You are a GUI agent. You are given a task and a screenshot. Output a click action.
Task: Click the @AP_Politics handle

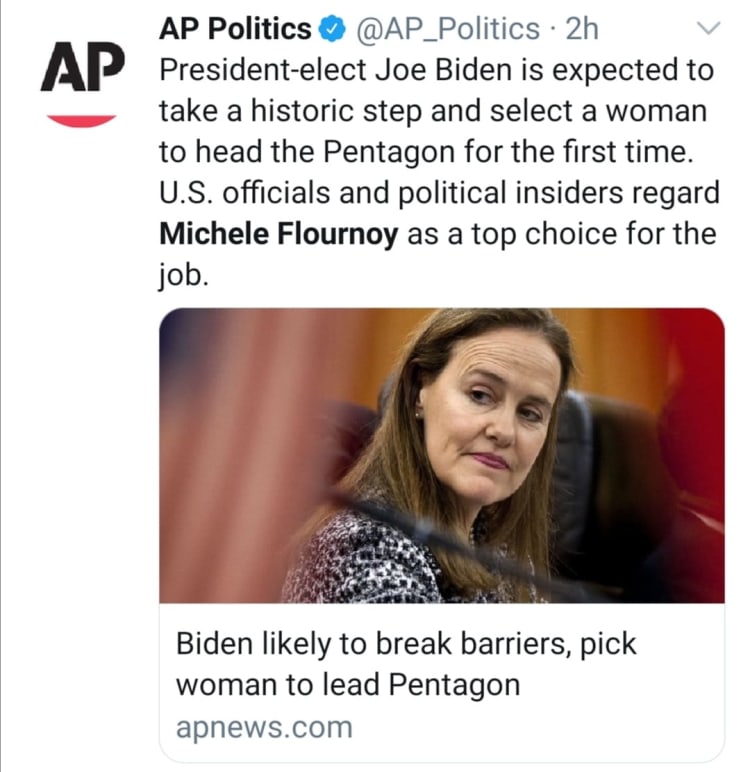click(449, 31)
